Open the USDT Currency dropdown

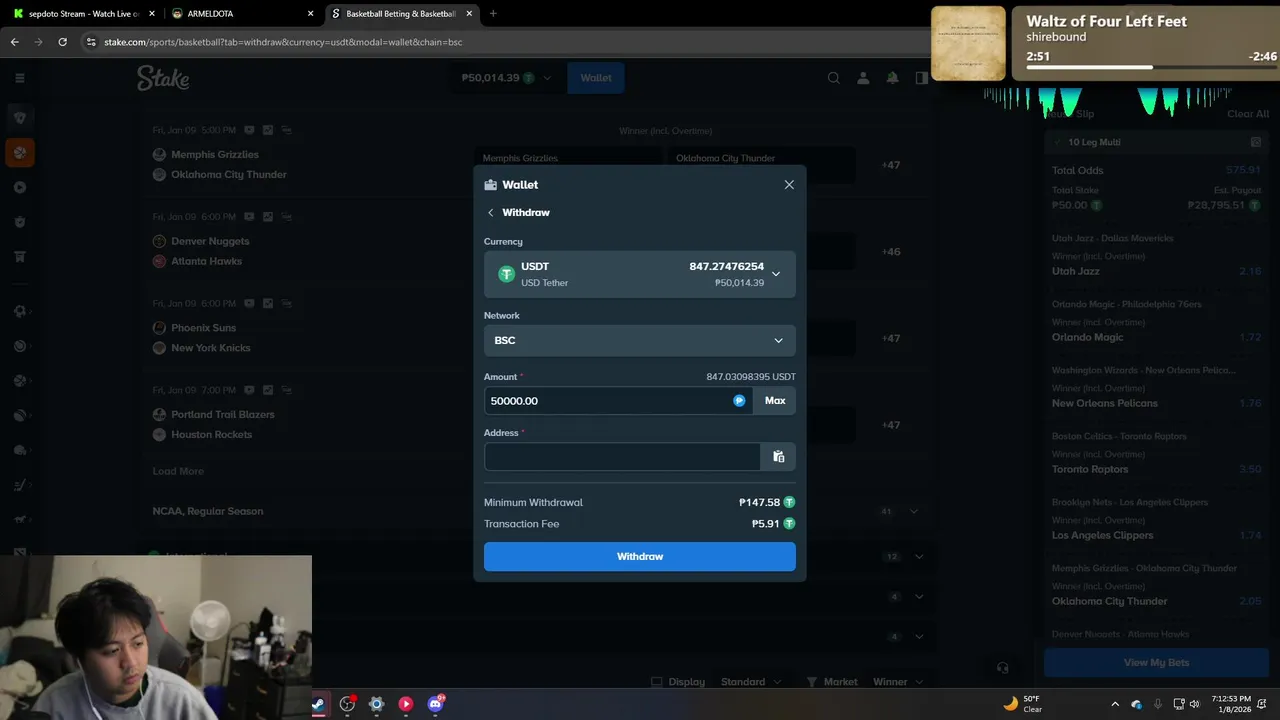coord(640,274)
